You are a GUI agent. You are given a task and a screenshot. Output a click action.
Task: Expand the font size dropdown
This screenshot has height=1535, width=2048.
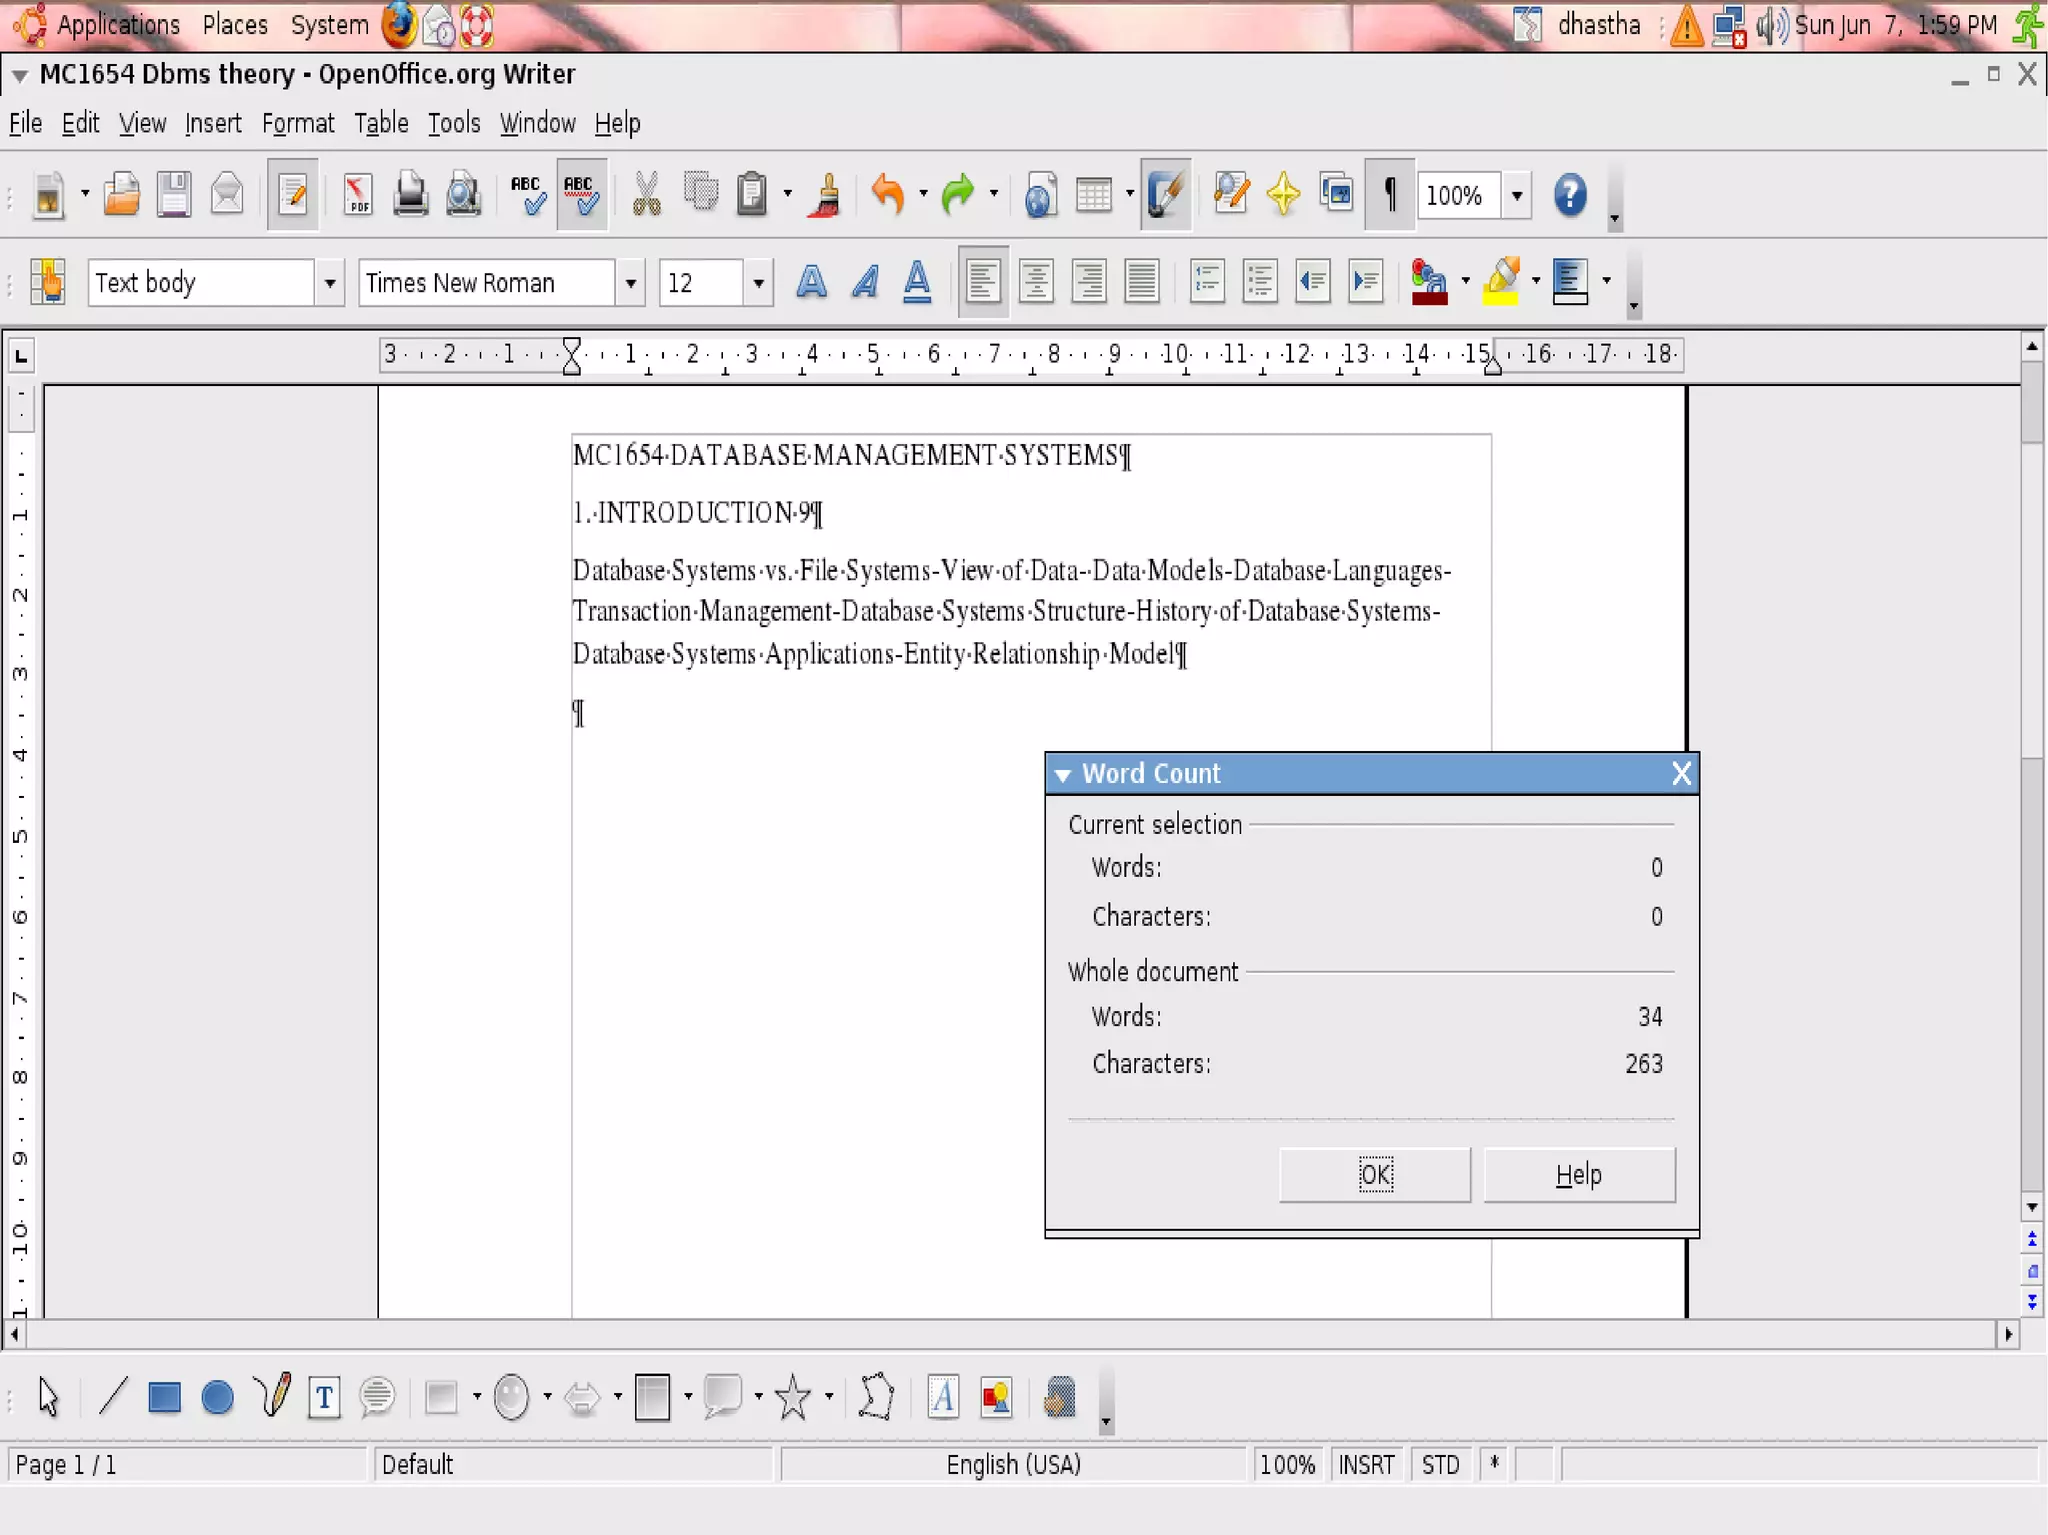click(758, 283)
